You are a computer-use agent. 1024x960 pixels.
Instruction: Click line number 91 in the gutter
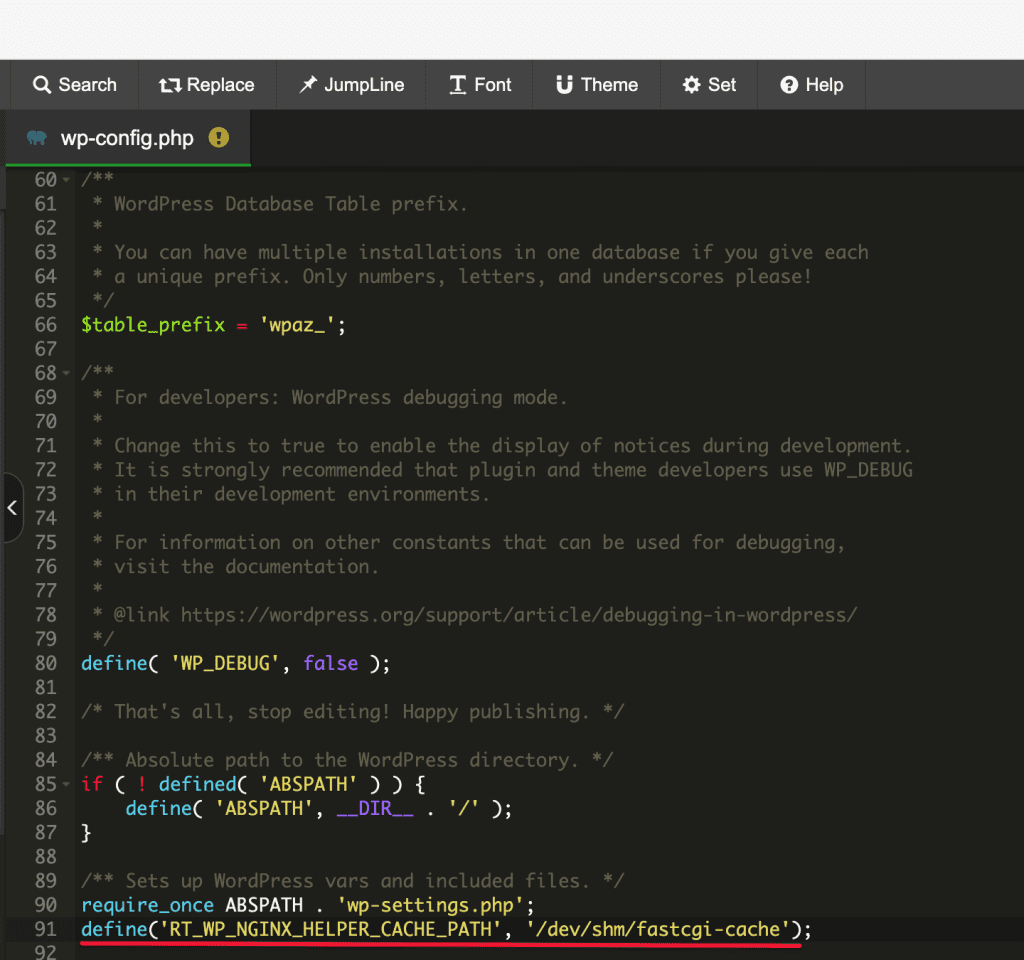click(x=46, y=929)
